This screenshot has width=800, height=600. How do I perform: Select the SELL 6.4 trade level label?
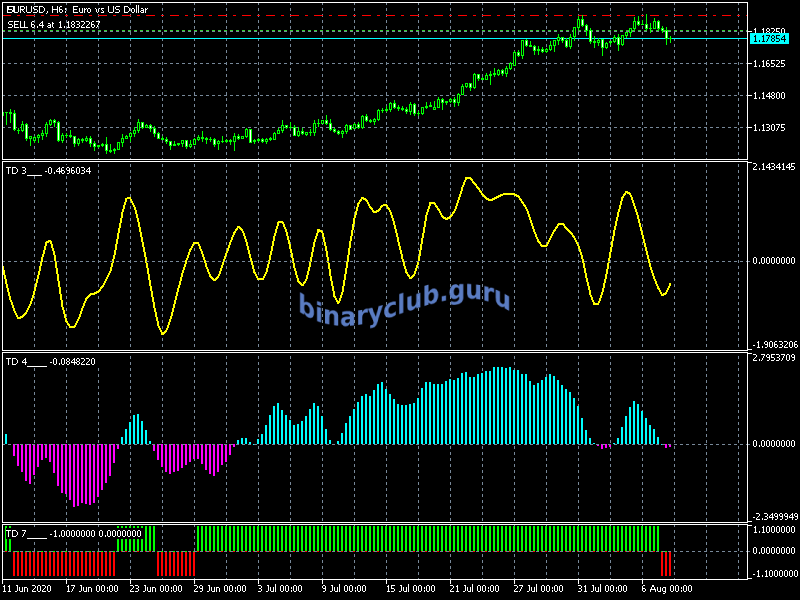(53, 24)
